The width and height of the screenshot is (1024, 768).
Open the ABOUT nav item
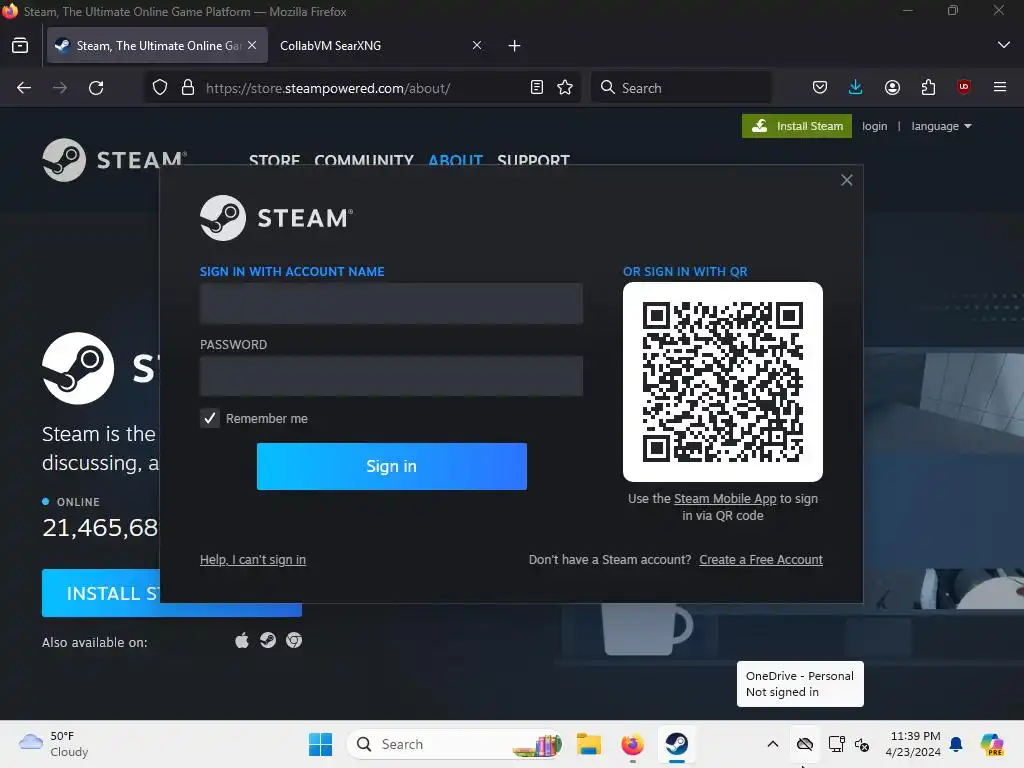click(455, 159)
